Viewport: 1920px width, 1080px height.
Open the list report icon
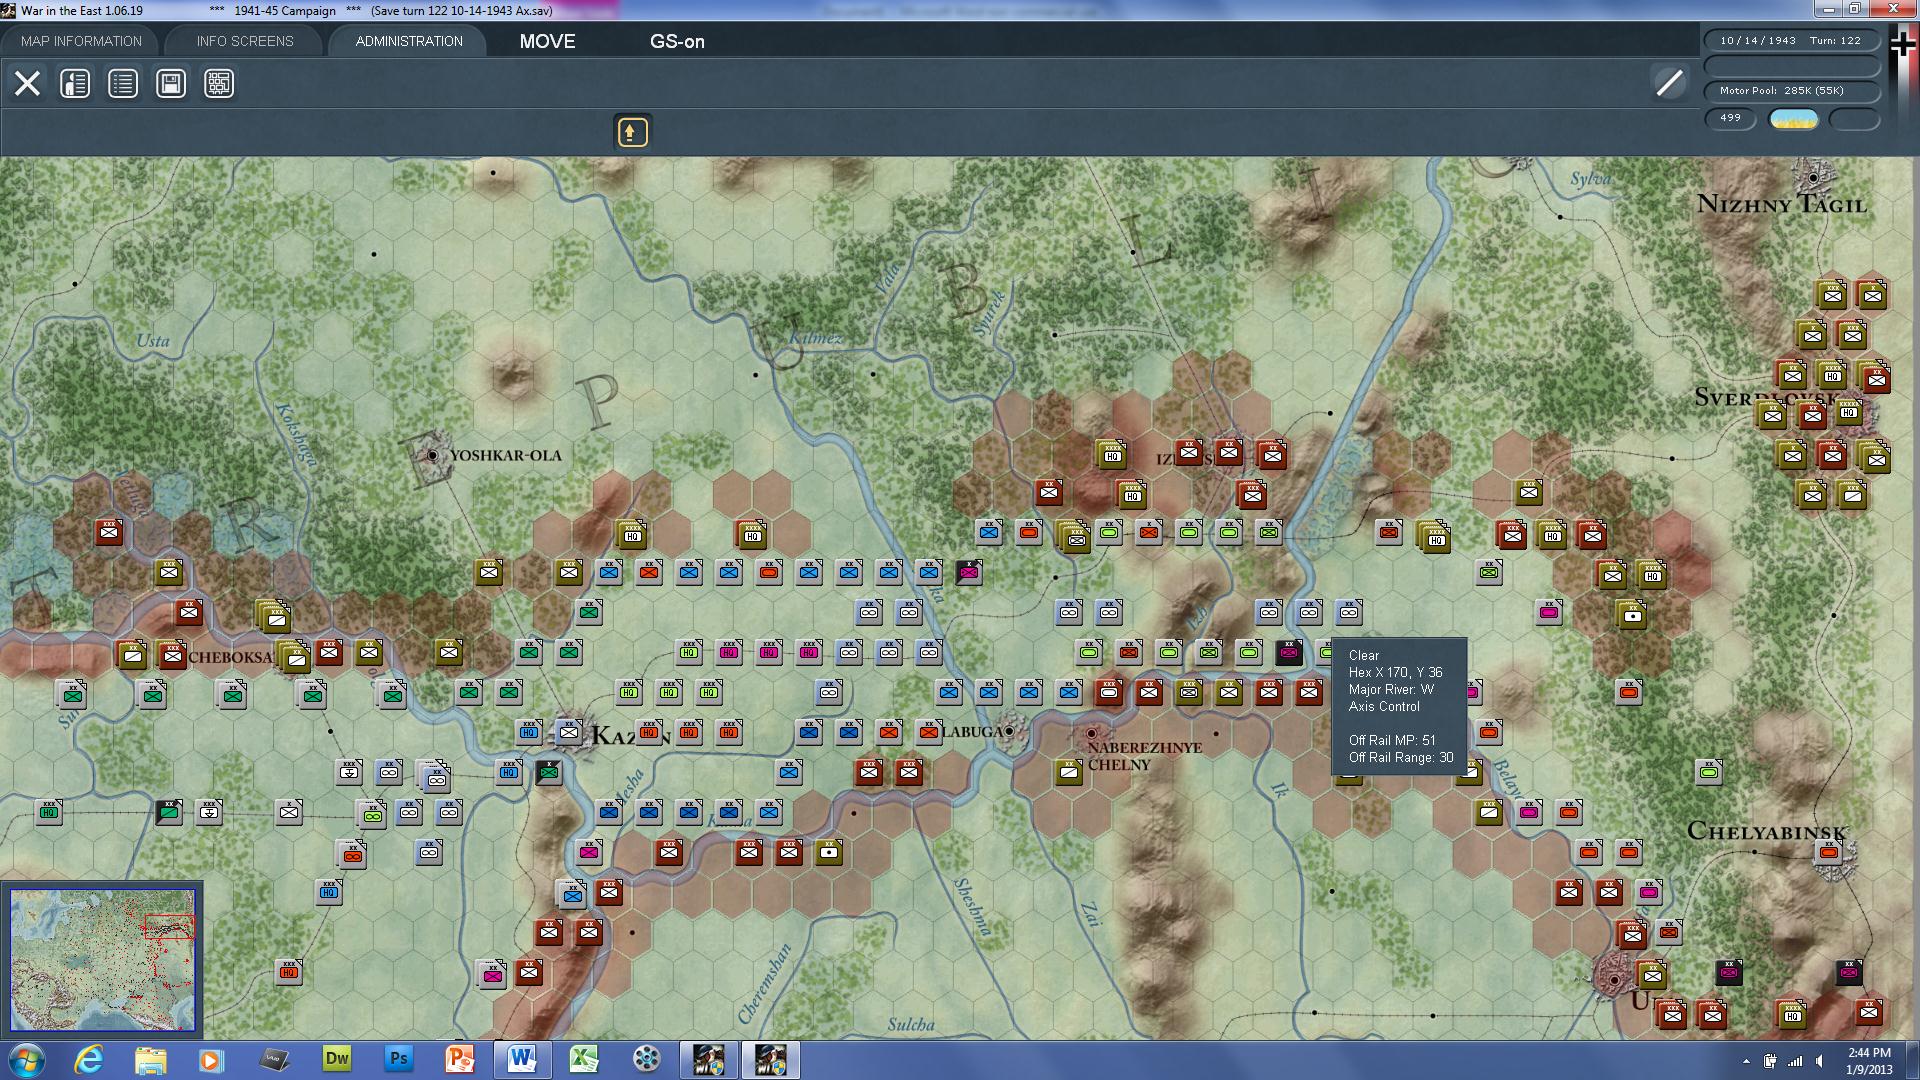(123, 83)
